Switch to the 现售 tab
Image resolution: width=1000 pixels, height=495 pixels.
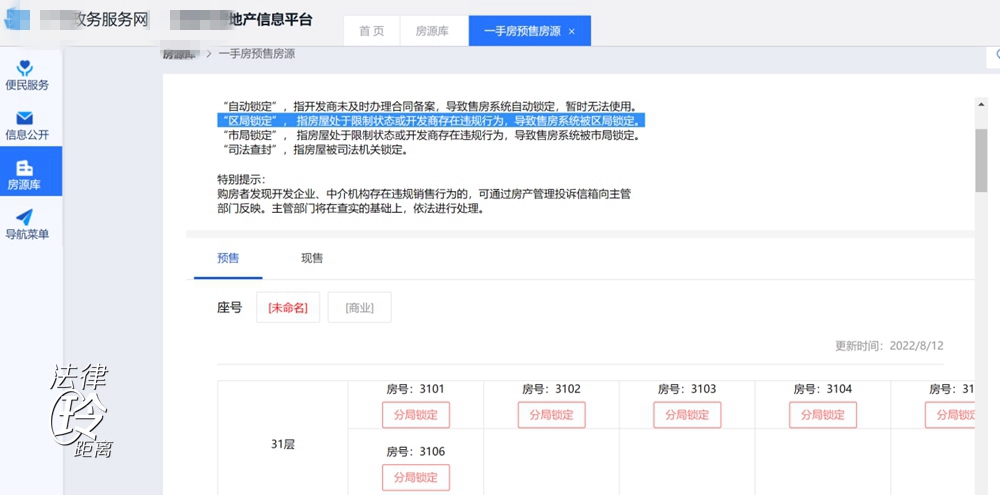coord(312,258)
